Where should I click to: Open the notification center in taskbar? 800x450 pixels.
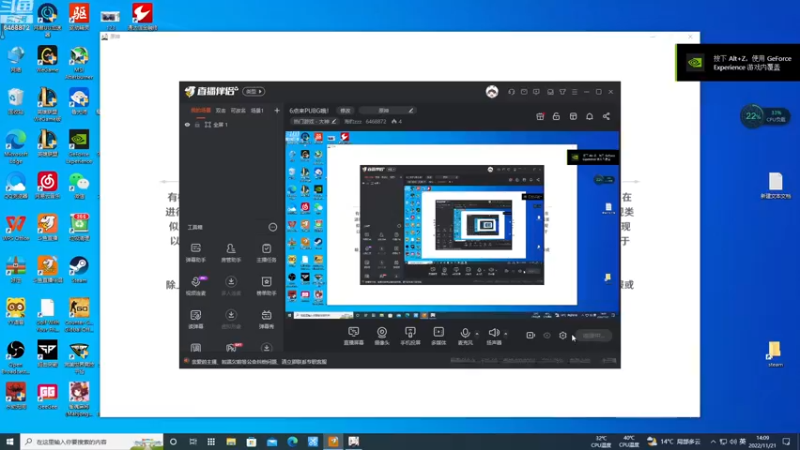[786, 441]
